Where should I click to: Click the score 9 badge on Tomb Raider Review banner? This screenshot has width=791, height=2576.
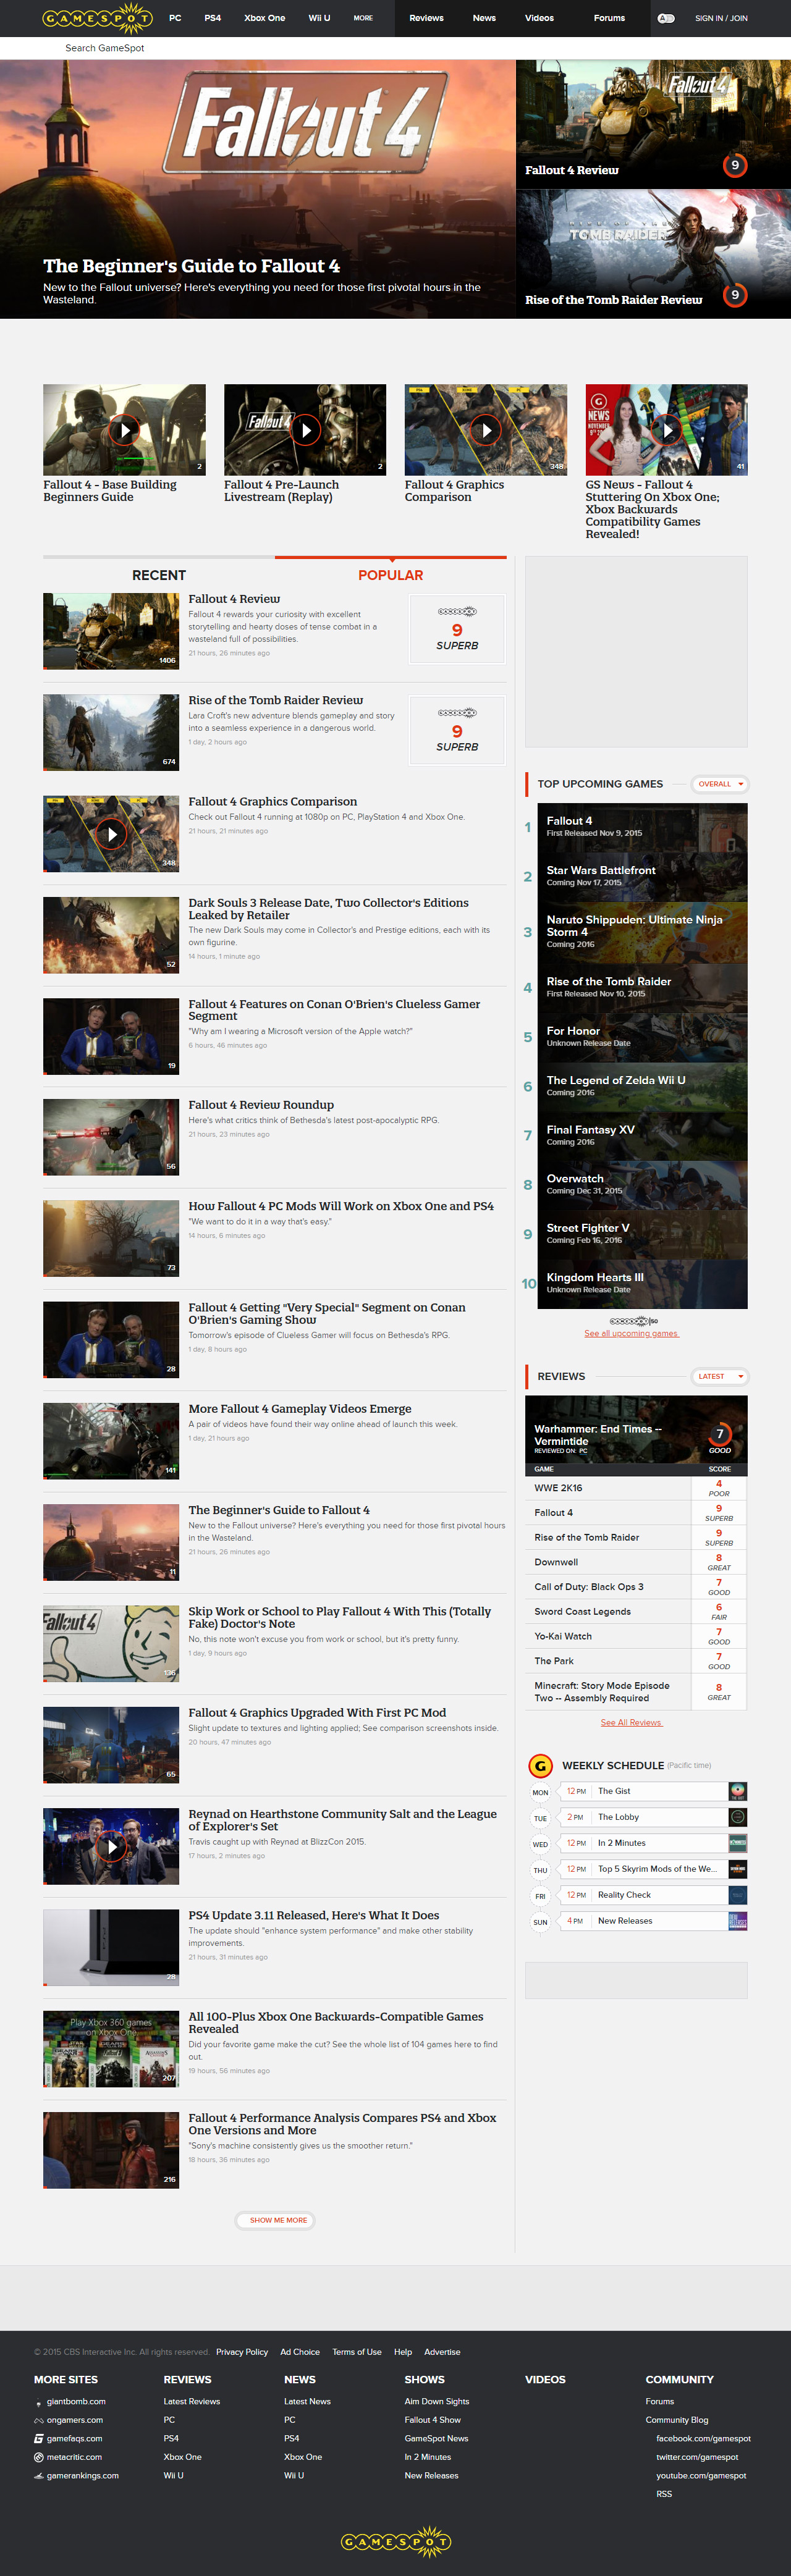[x=735, y=295]
